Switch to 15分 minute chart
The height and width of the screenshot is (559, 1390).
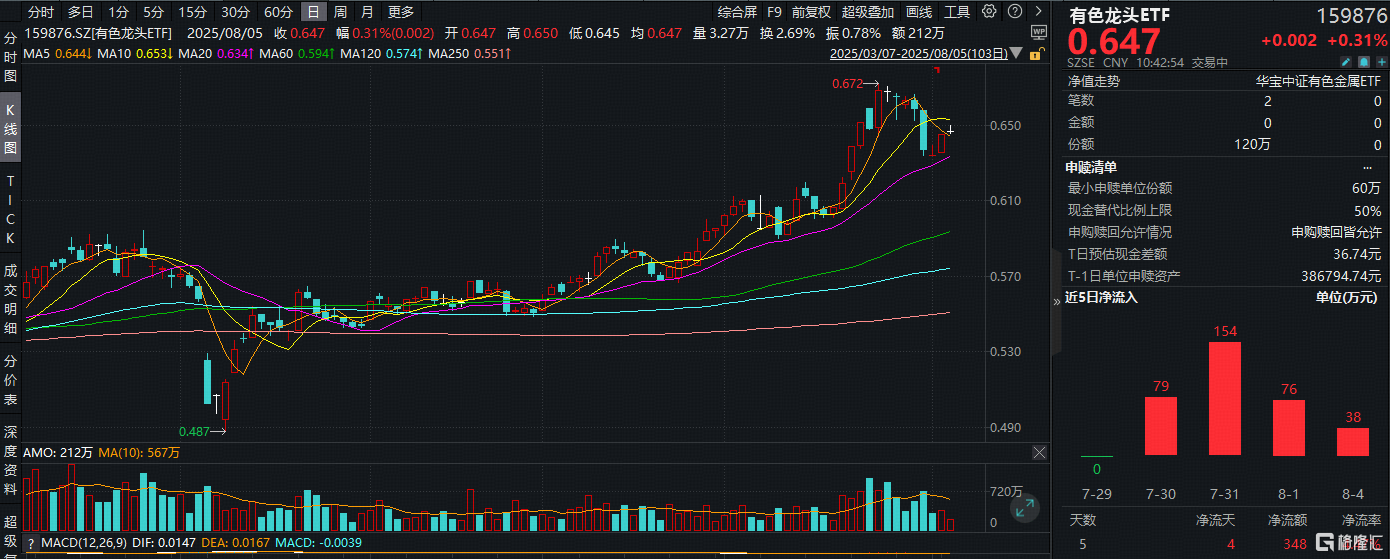[192, 12]
